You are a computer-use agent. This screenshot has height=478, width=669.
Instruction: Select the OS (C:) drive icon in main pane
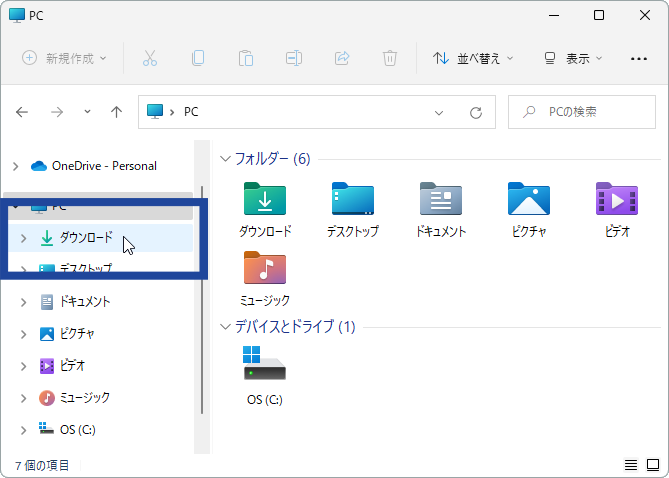click(265, 364)
